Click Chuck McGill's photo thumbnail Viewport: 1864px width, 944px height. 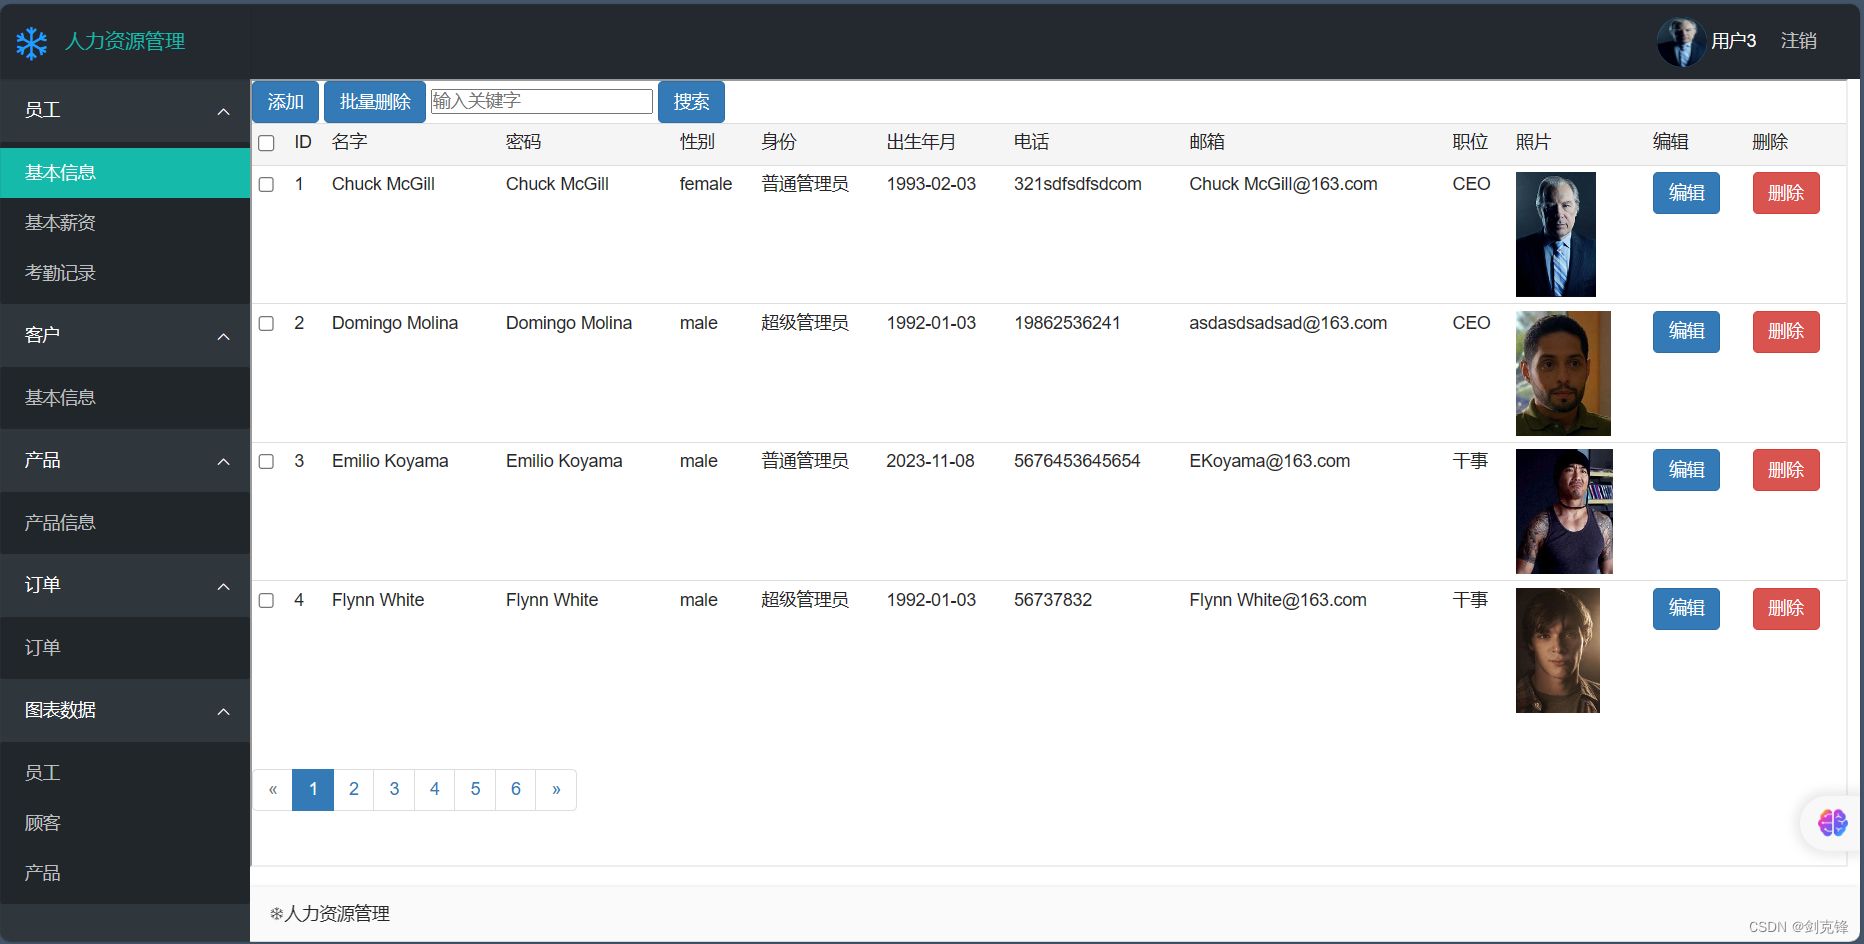pyautogui.click(x=1555, y=234)
